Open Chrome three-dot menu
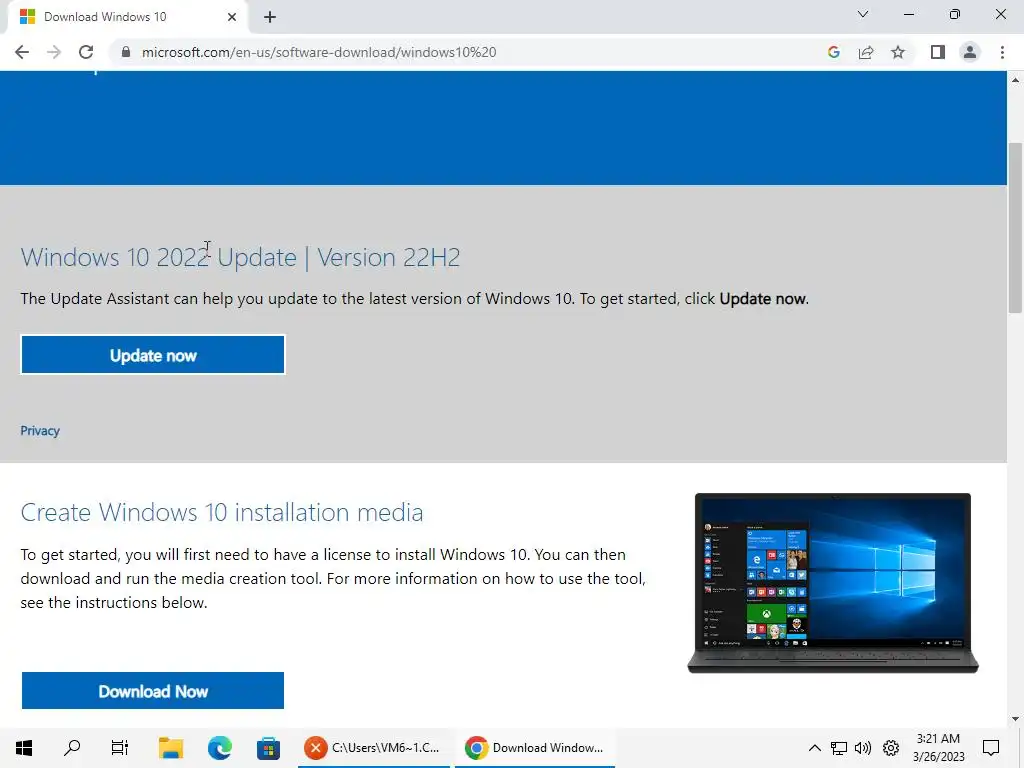The image size is (1024, 768). 1002,52
